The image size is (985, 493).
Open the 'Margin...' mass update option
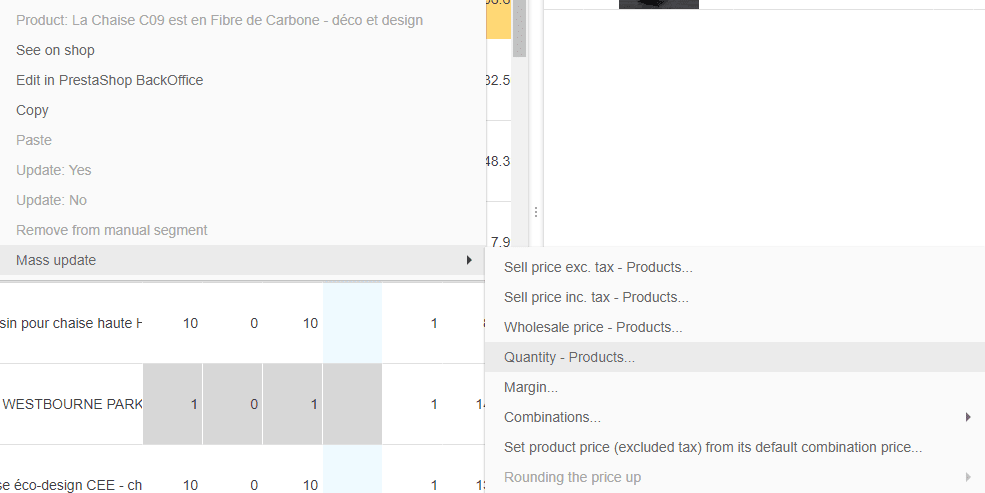click(531, 387)
